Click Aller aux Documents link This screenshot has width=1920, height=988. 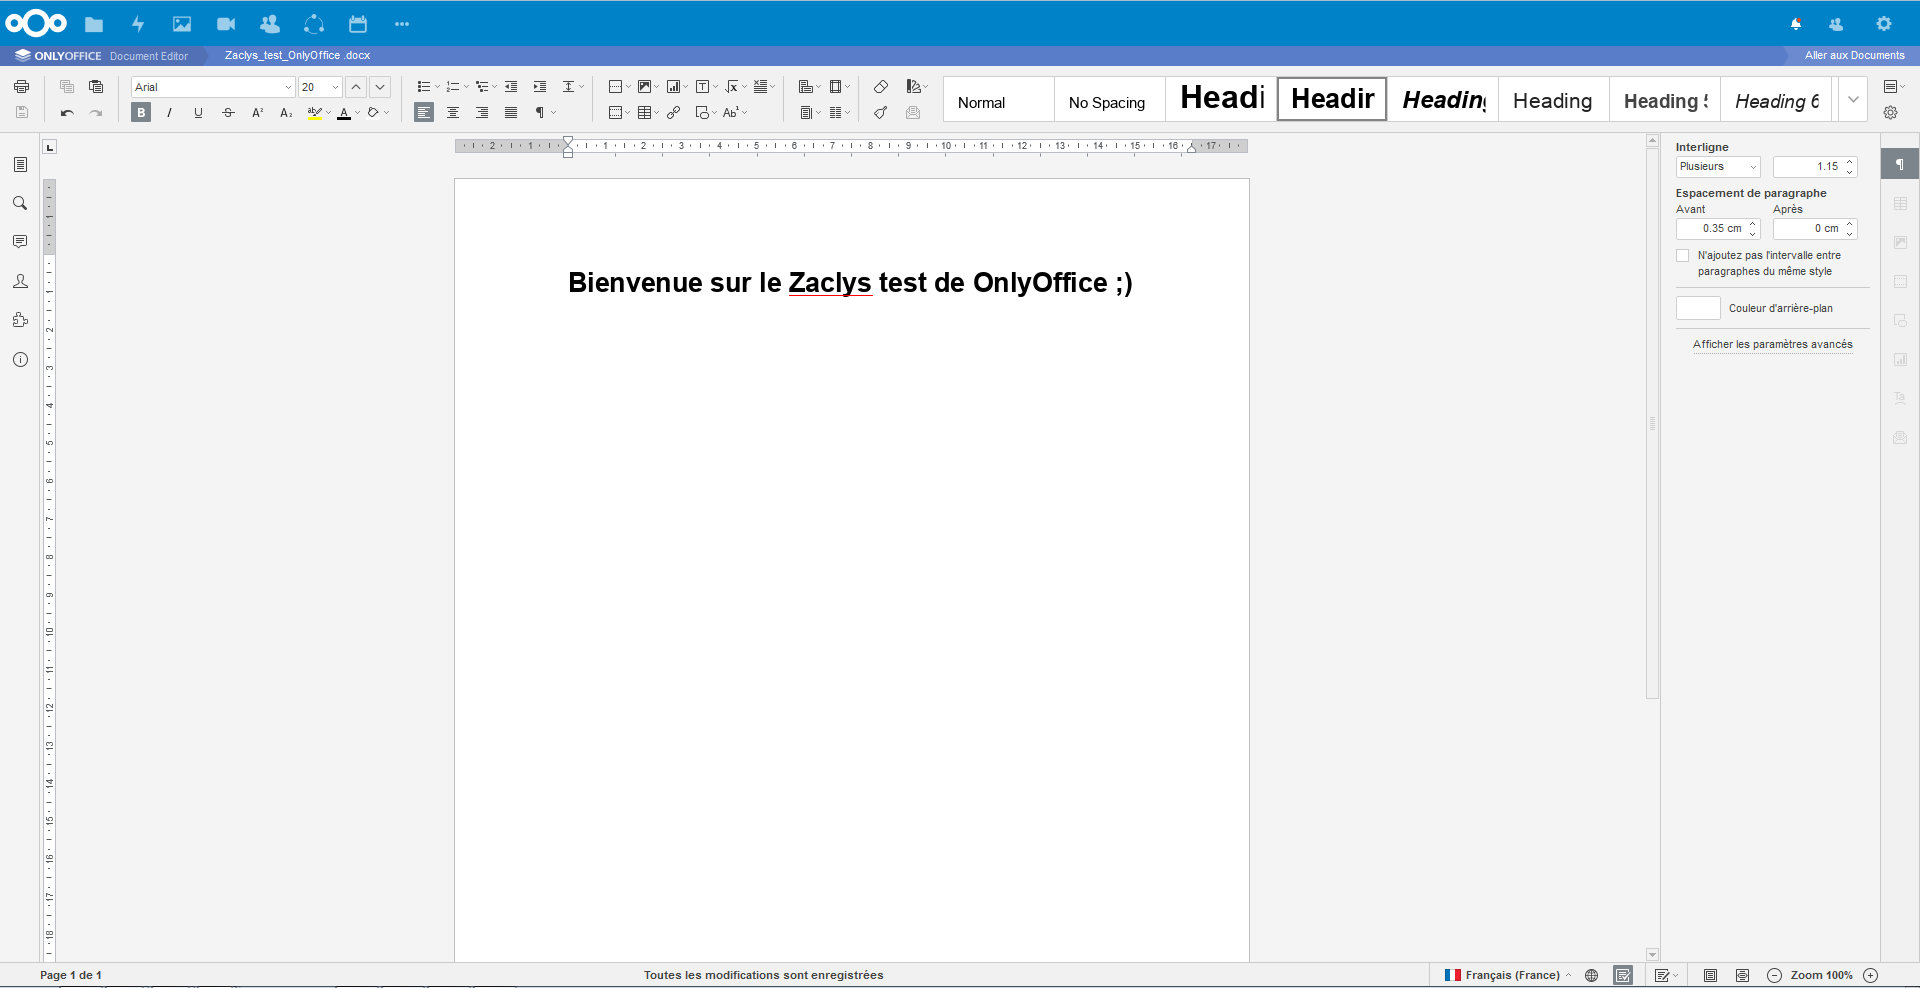pos(1854,56)
